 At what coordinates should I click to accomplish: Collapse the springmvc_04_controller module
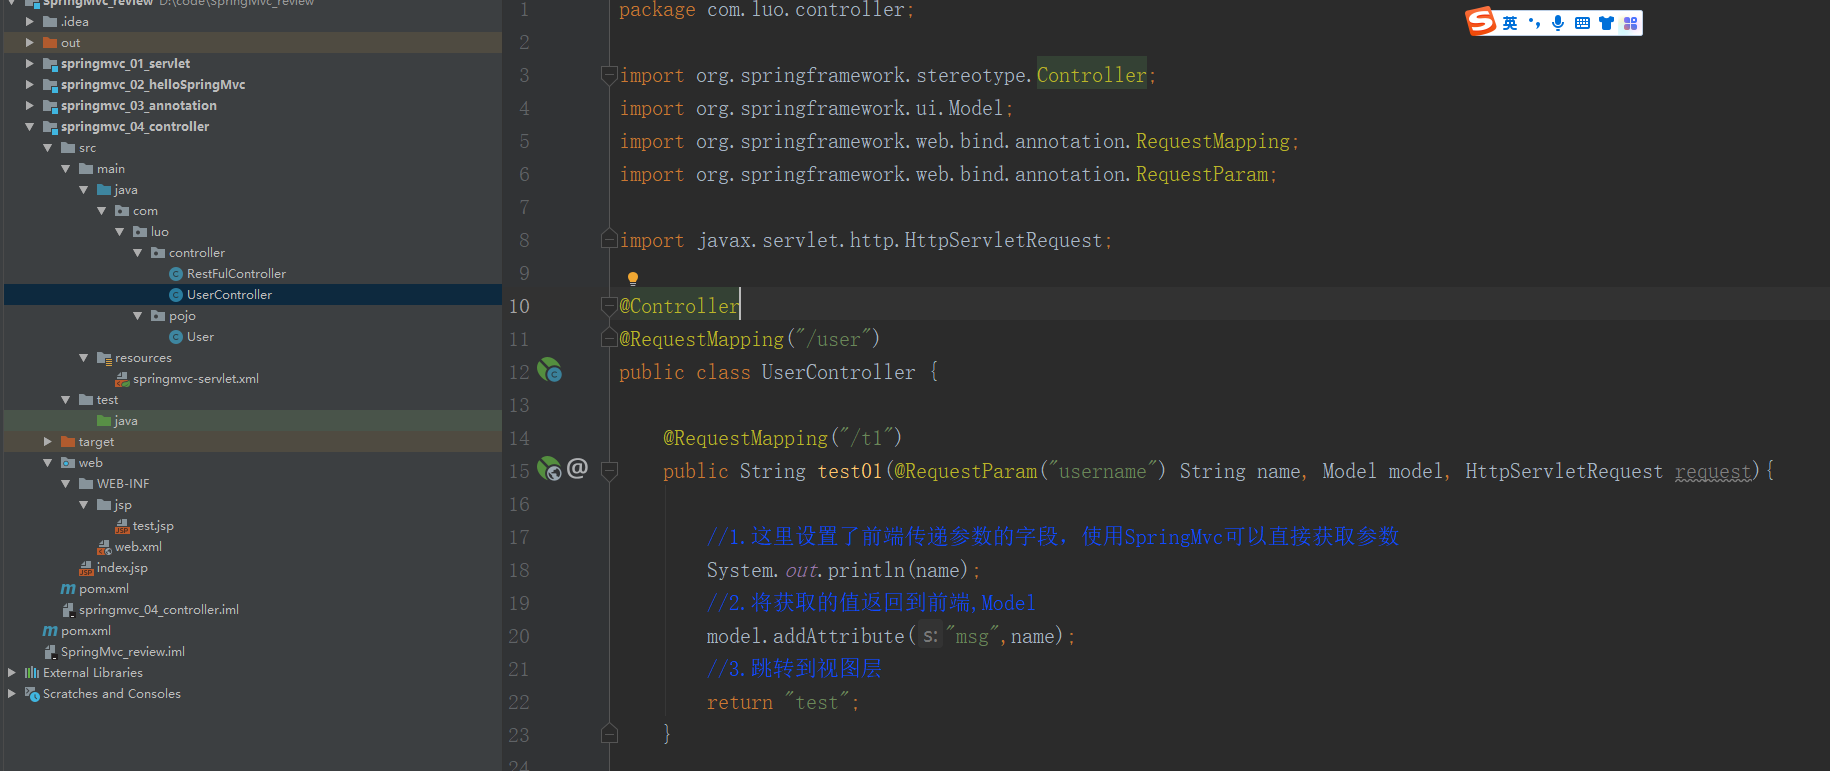[x=30, y=127]
